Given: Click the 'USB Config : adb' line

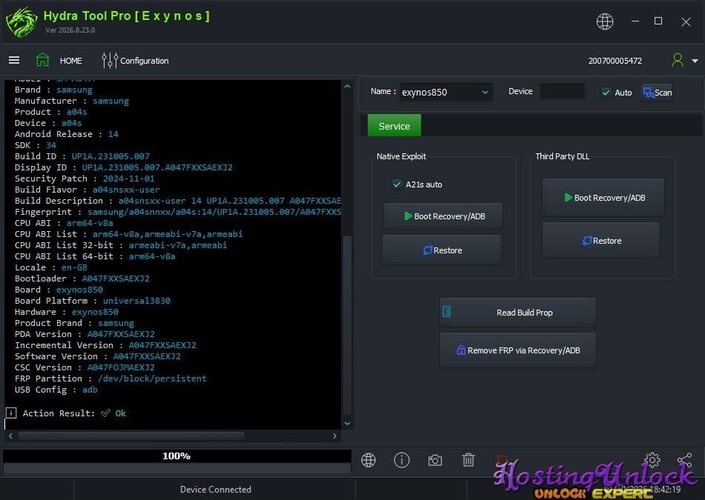Looking at the screenshot, I should pos(56,389).
